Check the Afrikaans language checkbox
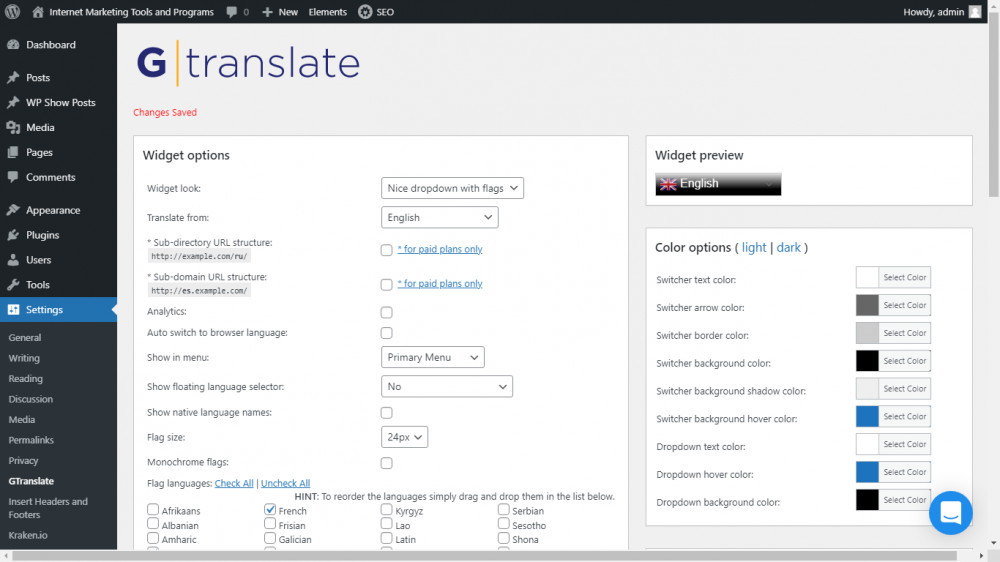 click(152, 509)
